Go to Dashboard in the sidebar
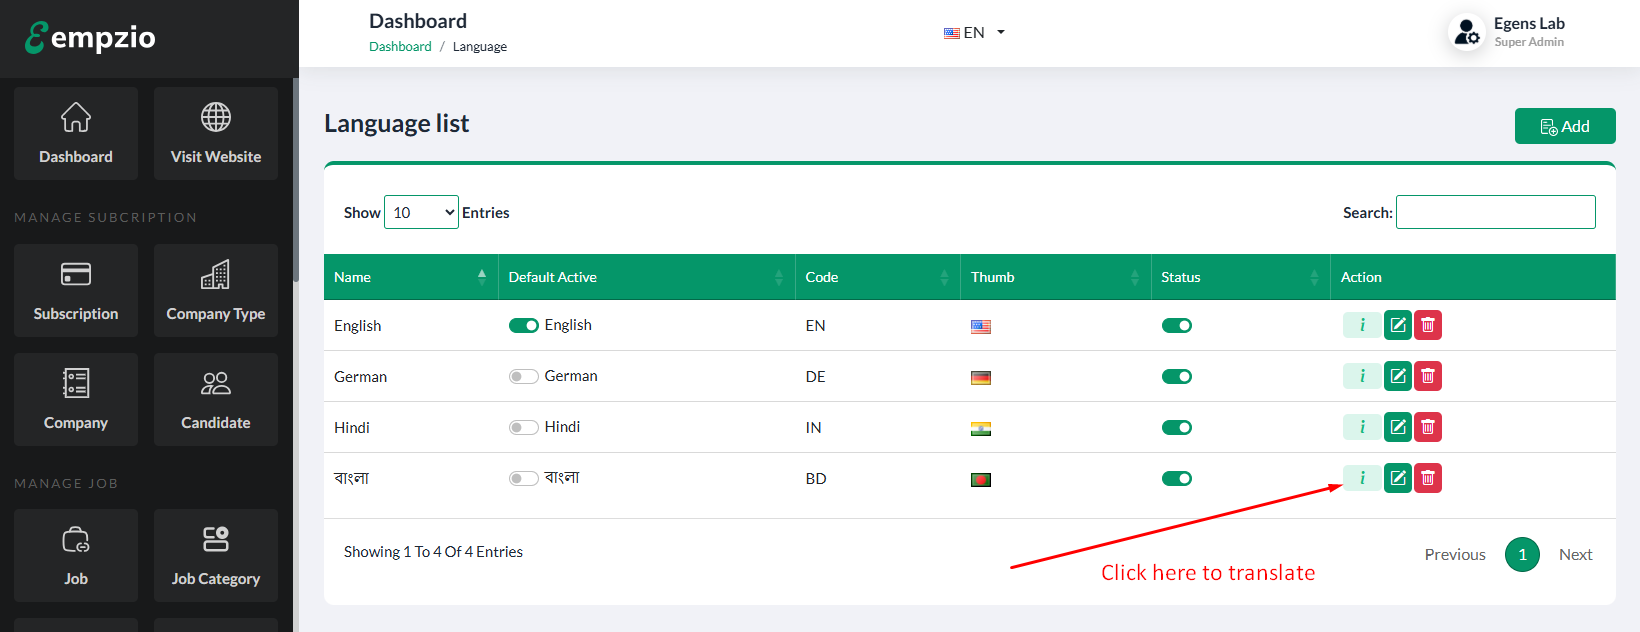The width and height of the screenshot is (1640, 632). click(x=76, y=133)
